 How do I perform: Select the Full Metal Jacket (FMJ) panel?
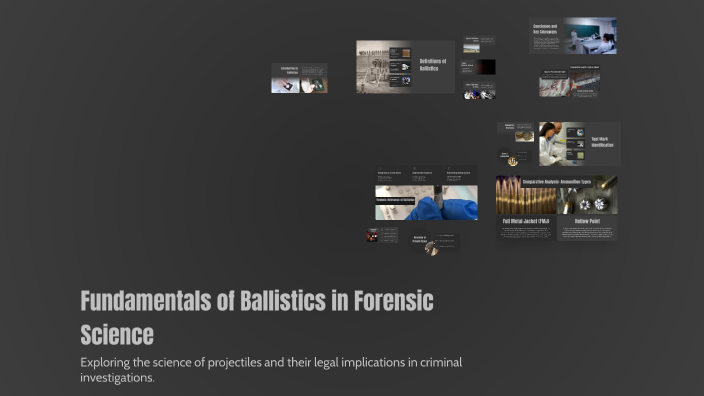click(526, 228)
